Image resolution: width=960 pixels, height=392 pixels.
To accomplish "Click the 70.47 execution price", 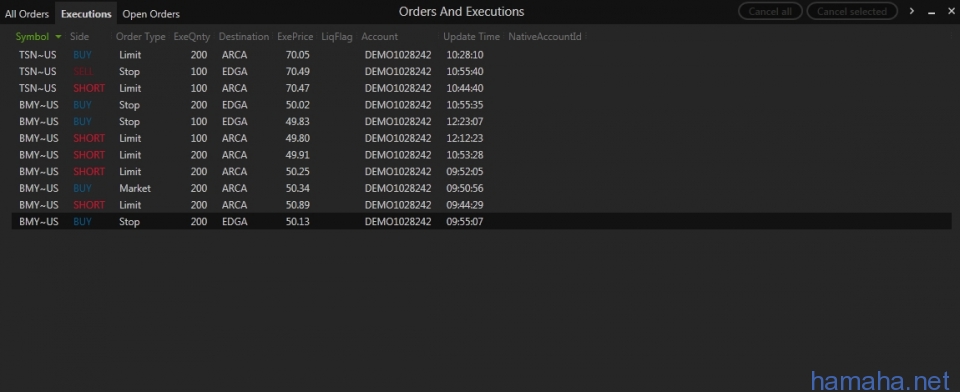I will pos(298,88).
